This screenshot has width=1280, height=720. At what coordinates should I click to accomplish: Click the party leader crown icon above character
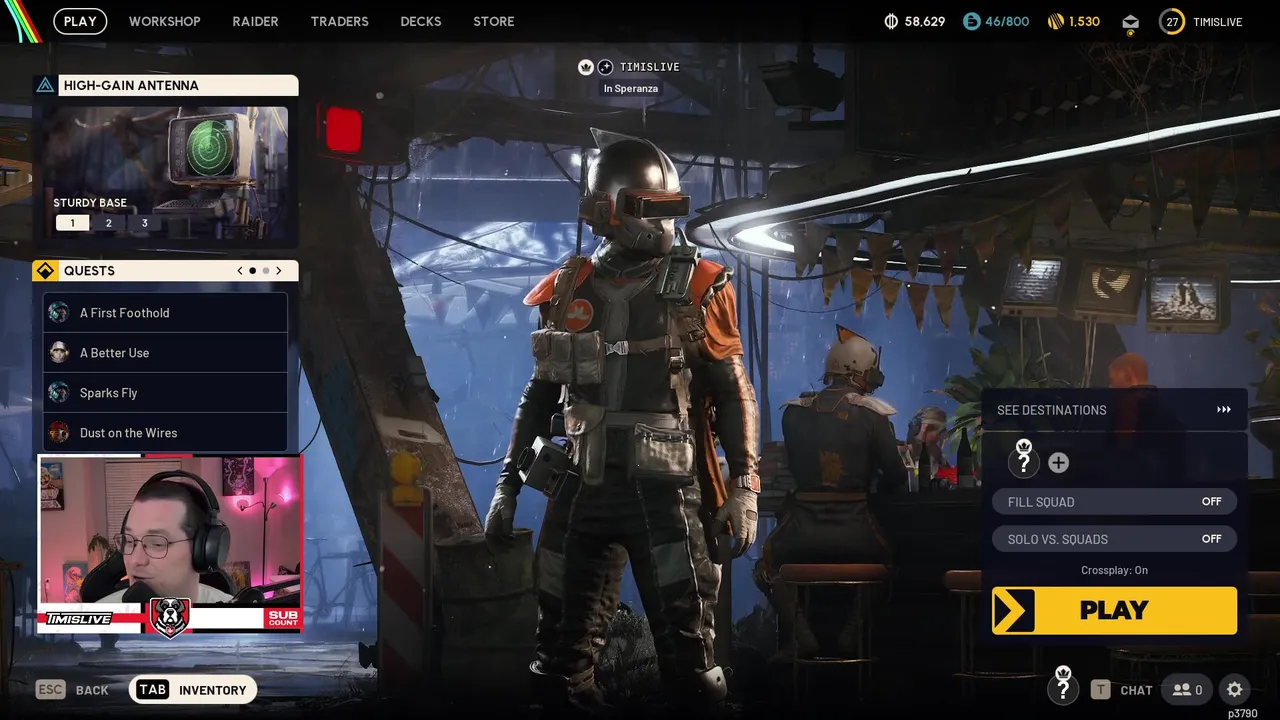[x=586, y=67]
